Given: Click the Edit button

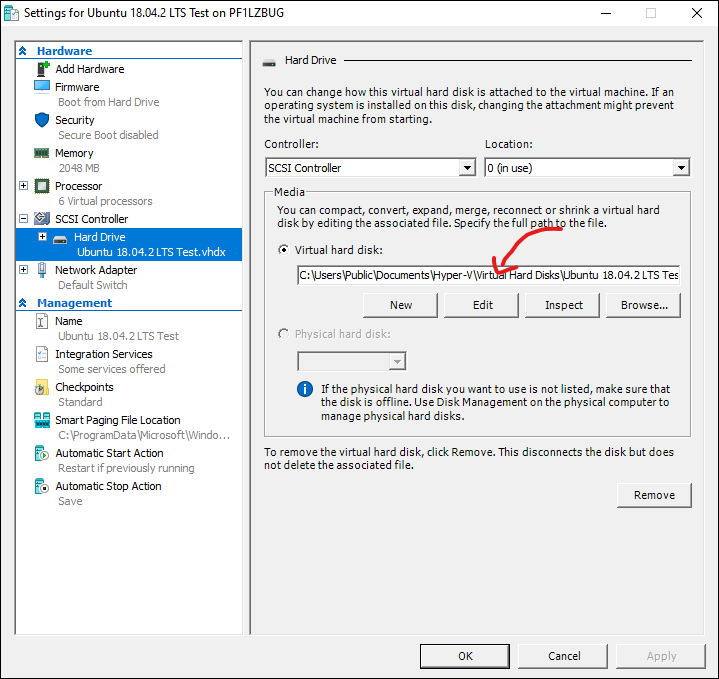Looking at the screenshot, I should (481, 305).
